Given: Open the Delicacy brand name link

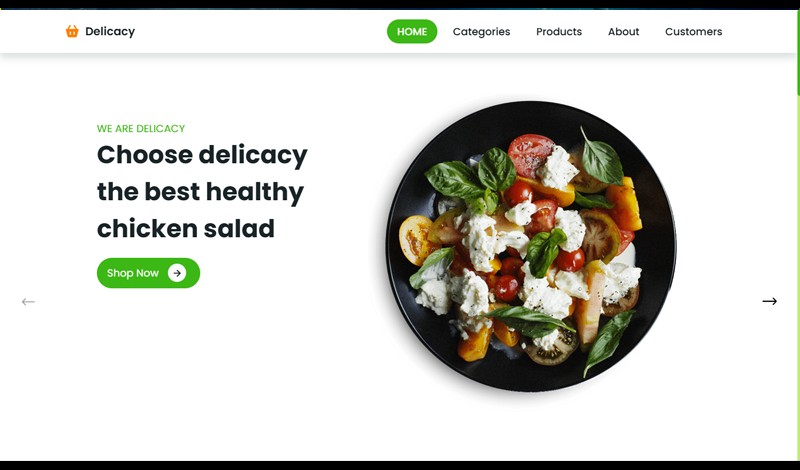Looking at the screenshot, I should [x=110, y=32].
